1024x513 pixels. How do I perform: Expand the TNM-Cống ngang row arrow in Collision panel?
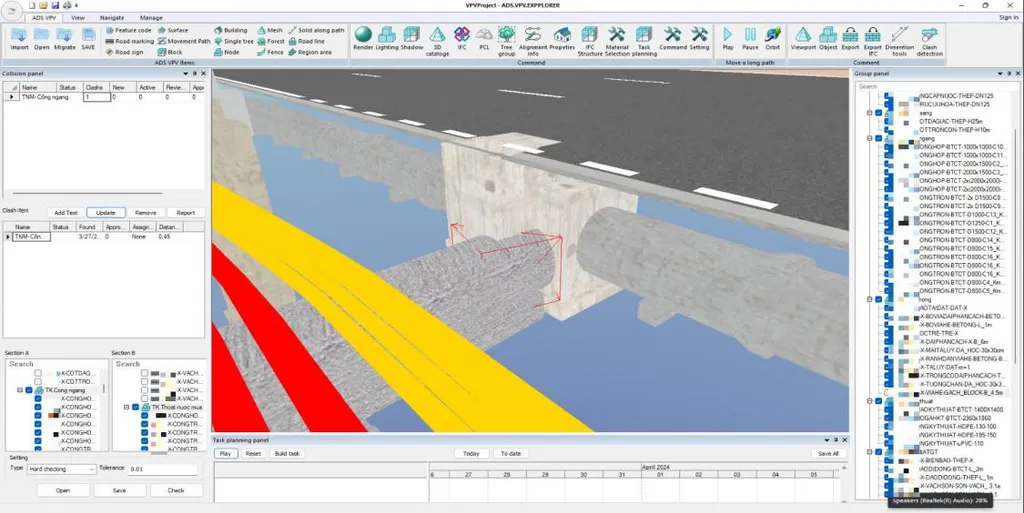pos(10,97)
